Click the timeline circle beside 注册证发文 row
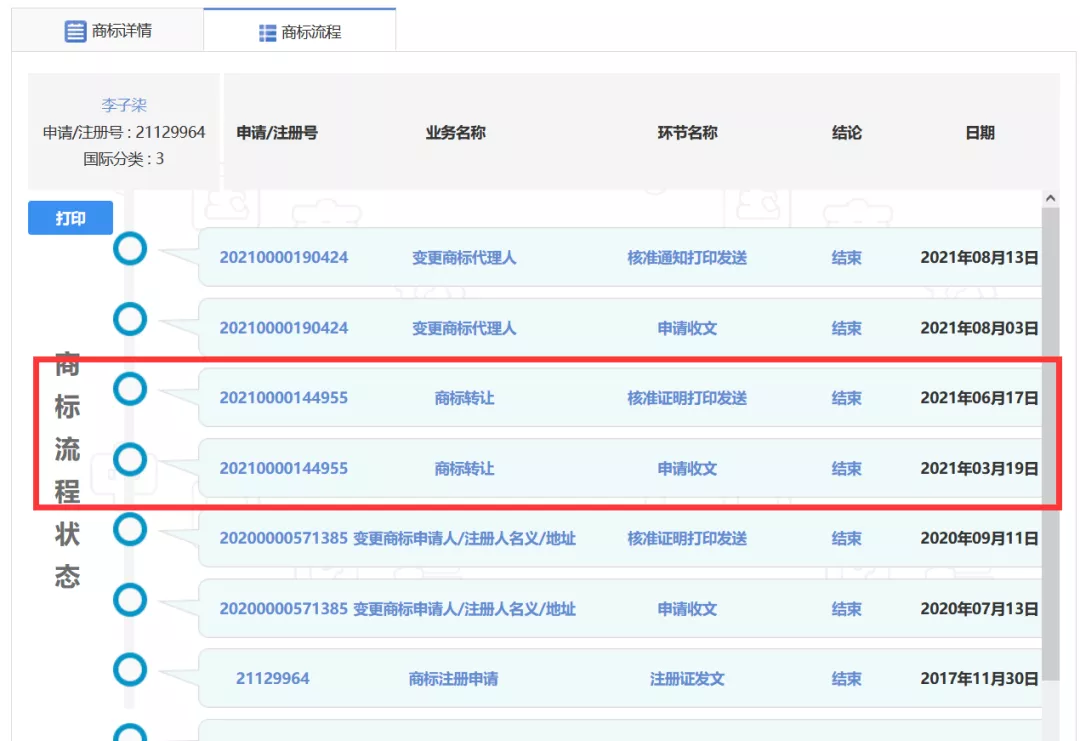Viewport: 1080px width, 741px height. [x=130, y=670]
